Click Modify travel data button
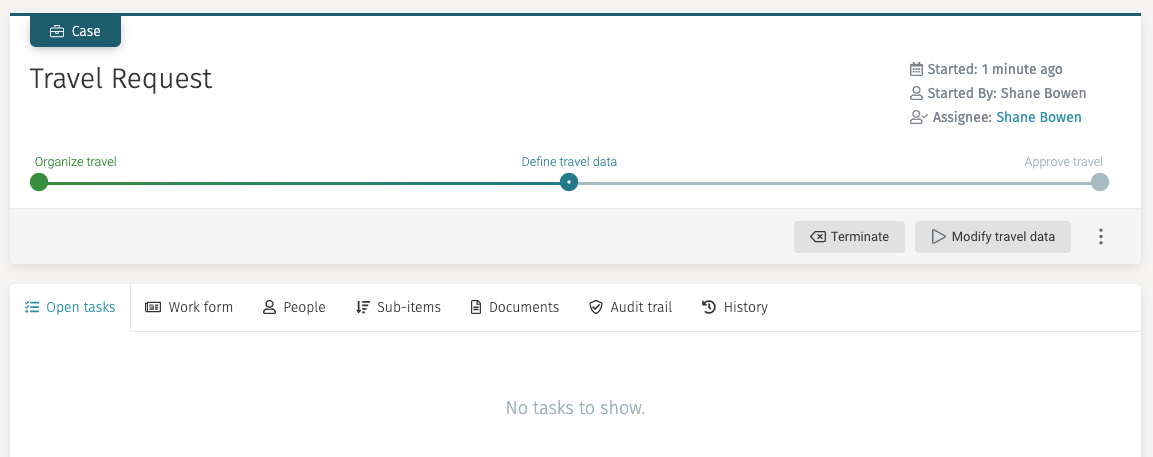The height and width of the screenshot is (457, 1153). 992,237
